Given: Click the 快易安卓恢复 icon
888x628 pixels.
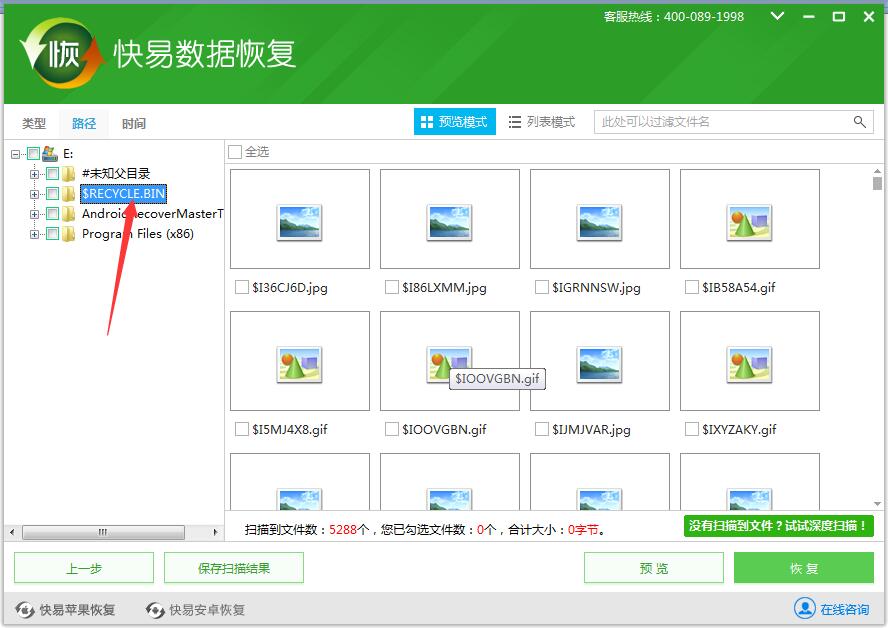Looking at the screenshot, I should (x=155, y=609).
